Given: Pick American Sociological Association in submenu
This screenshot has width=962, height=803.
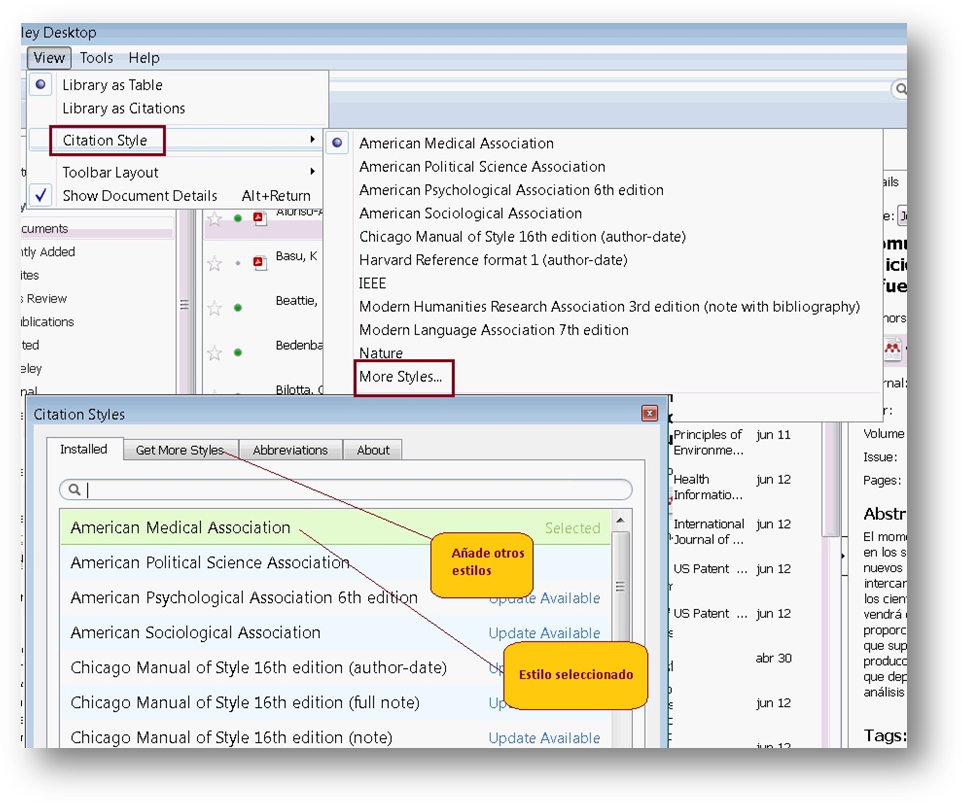Looking at the screenshot, I should pos(471,213).
